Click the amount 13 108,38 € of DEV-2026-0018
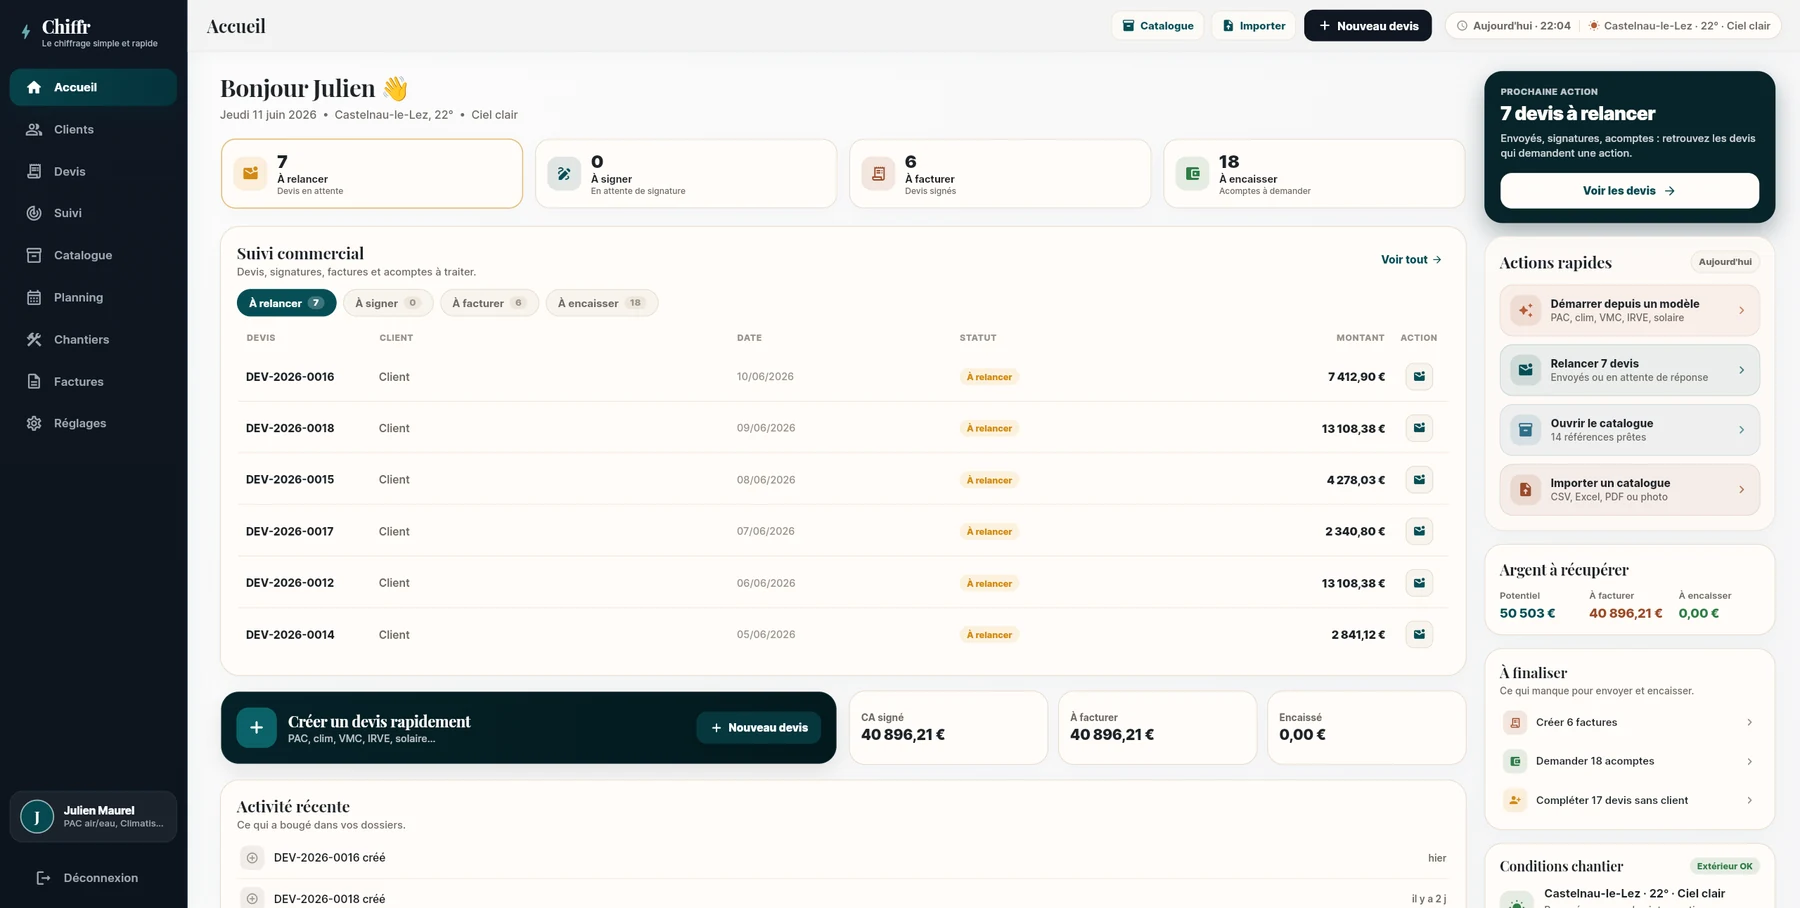The image size is (1800, 908). [x=1353, y=429]
